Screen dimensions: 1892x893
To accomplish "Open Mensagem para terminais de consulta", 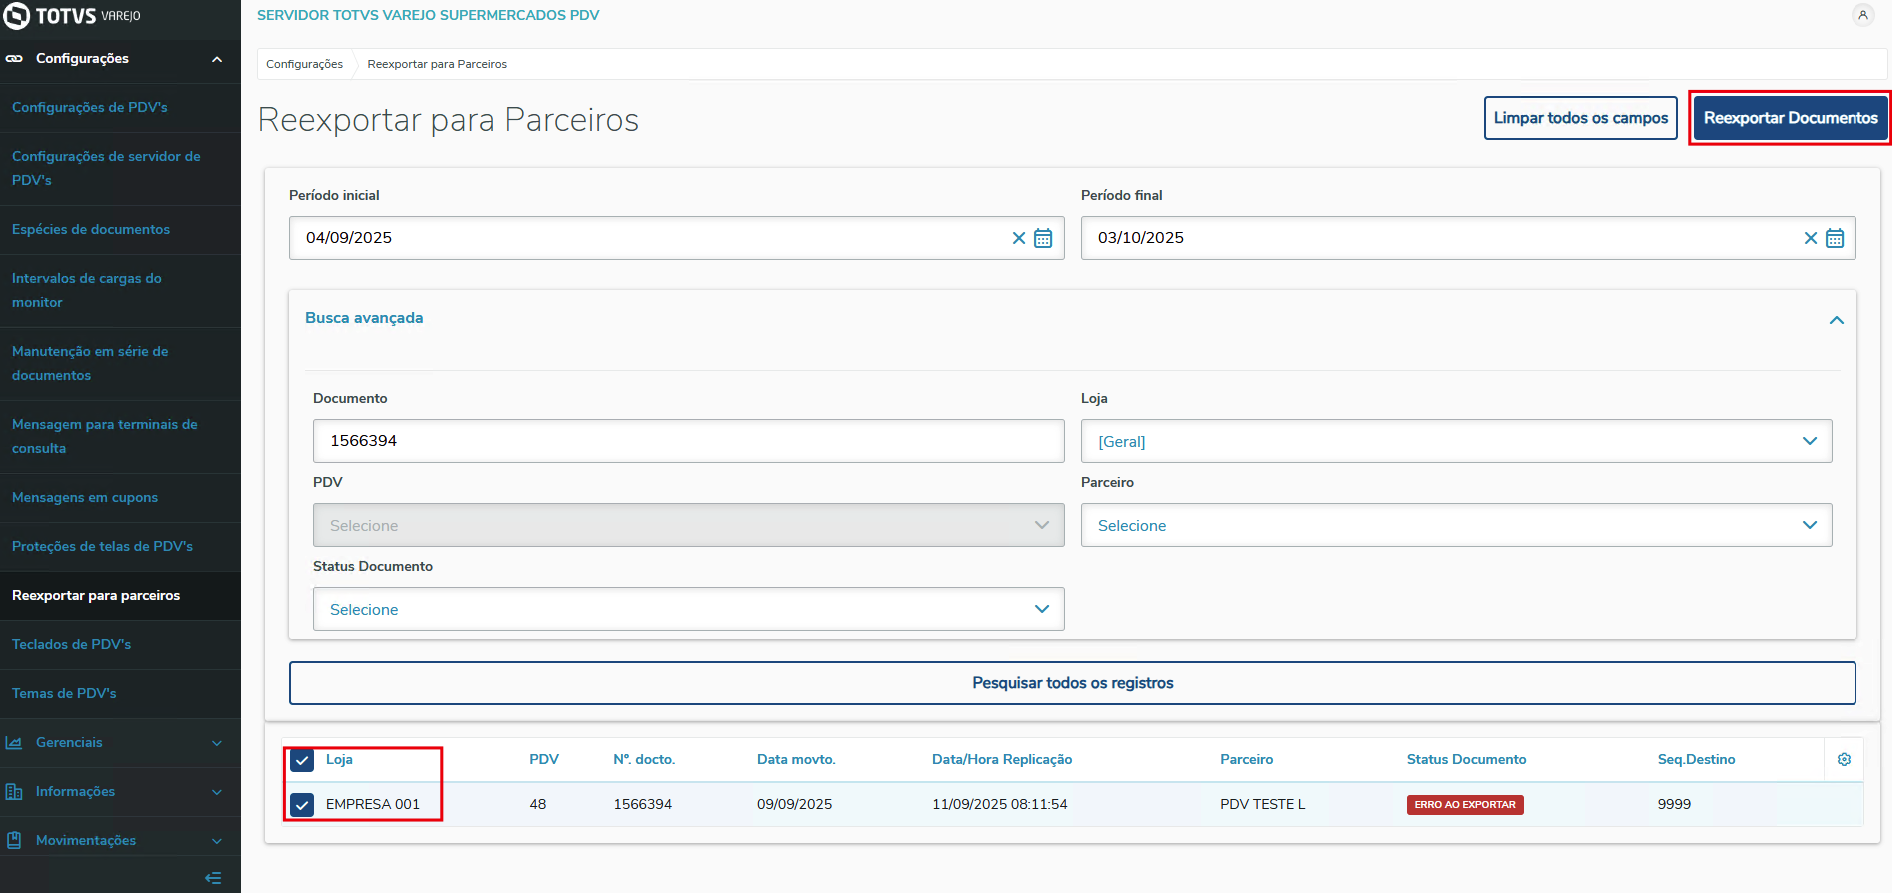I will click(120, 437).
